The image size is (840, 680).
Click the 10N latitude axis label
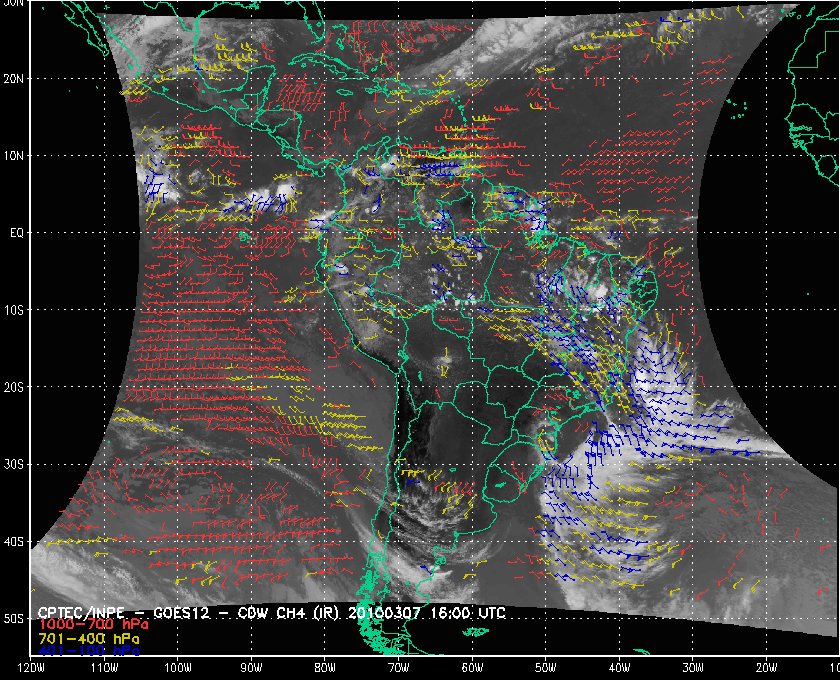pos(14,156)
